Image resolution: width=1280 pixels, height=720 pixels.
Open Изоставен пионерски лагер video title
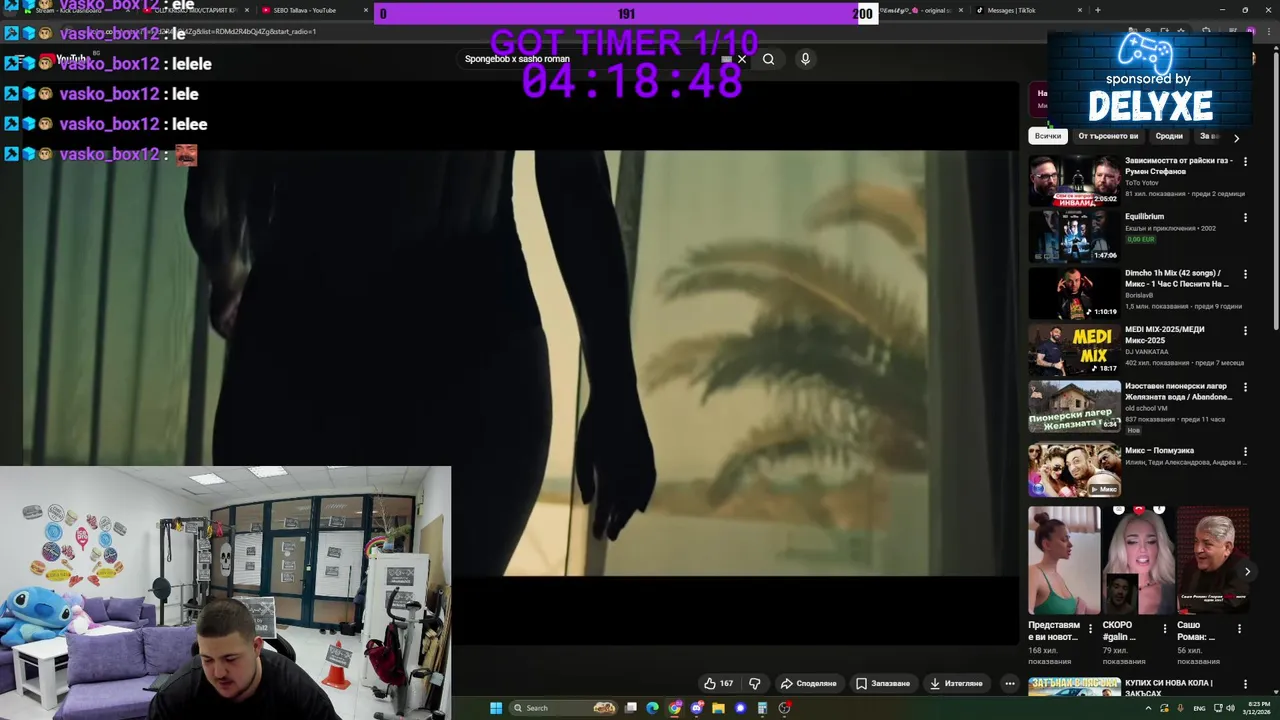1178,391
